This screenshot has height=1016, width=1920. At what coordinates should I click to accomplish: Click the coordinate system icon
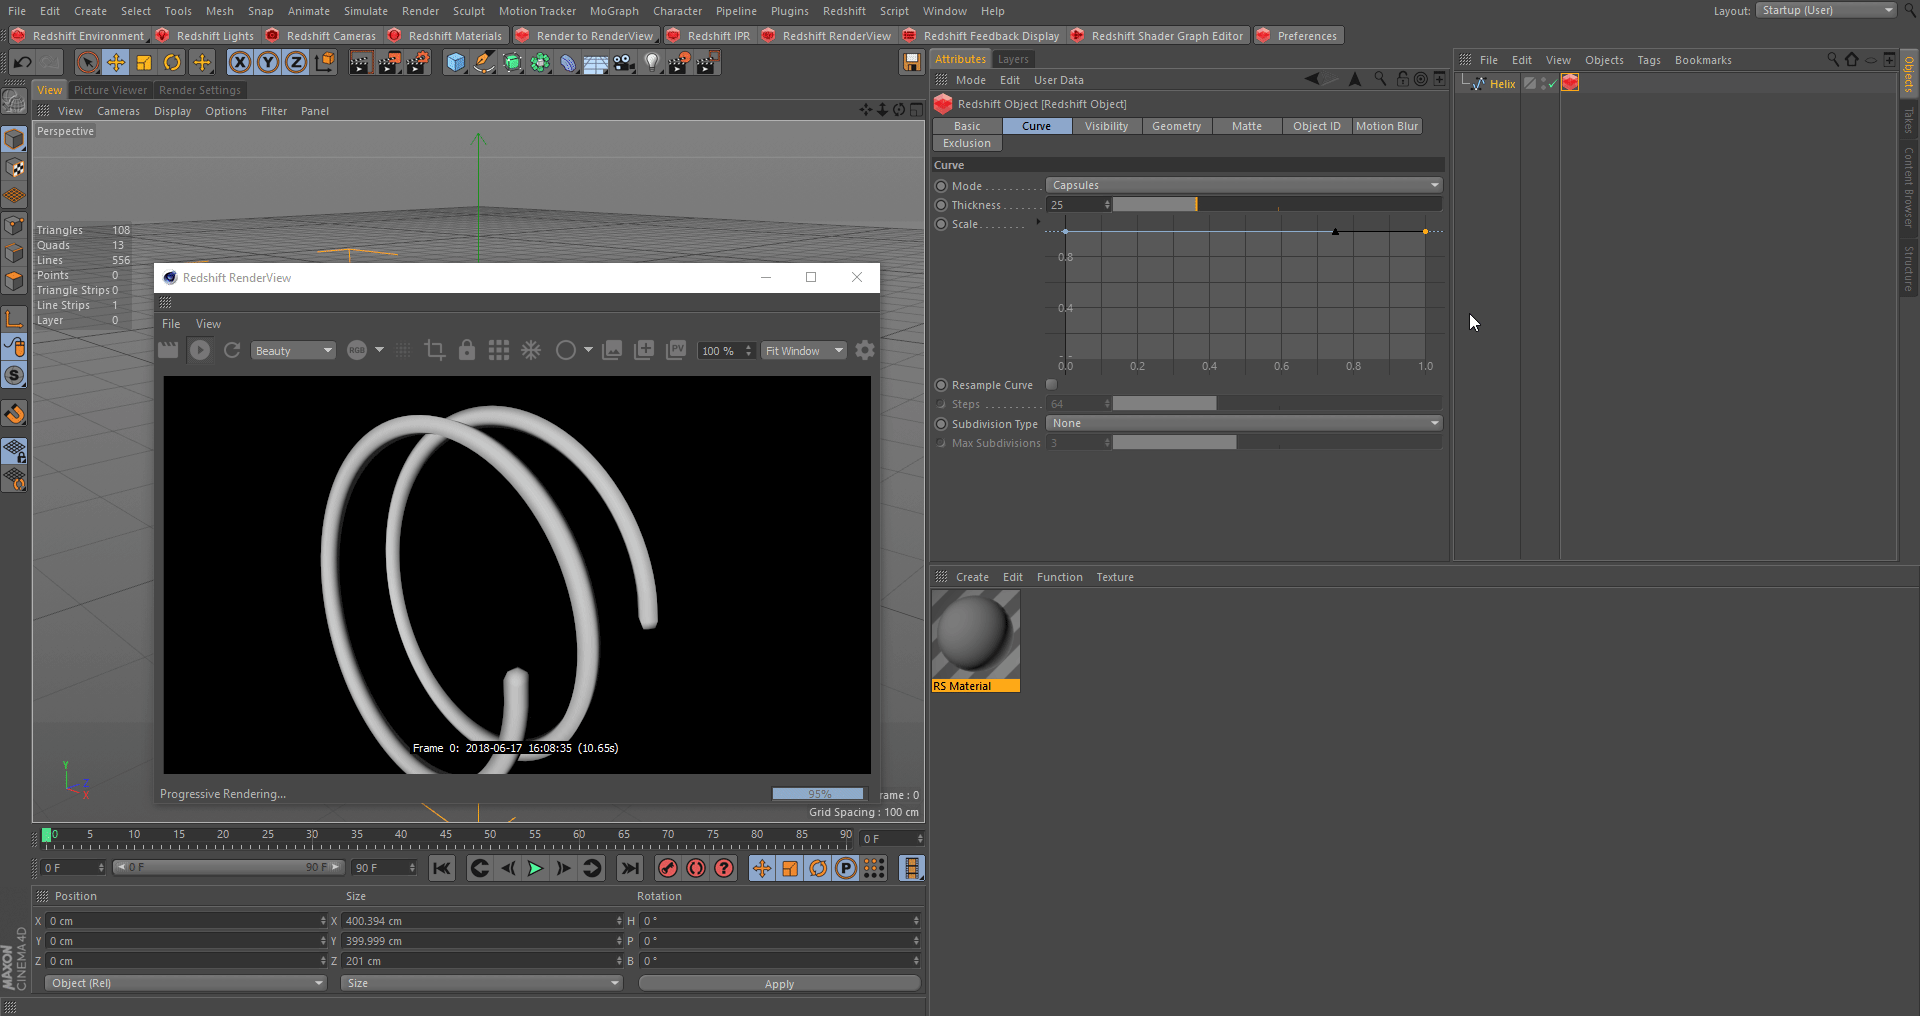(324, 63)
